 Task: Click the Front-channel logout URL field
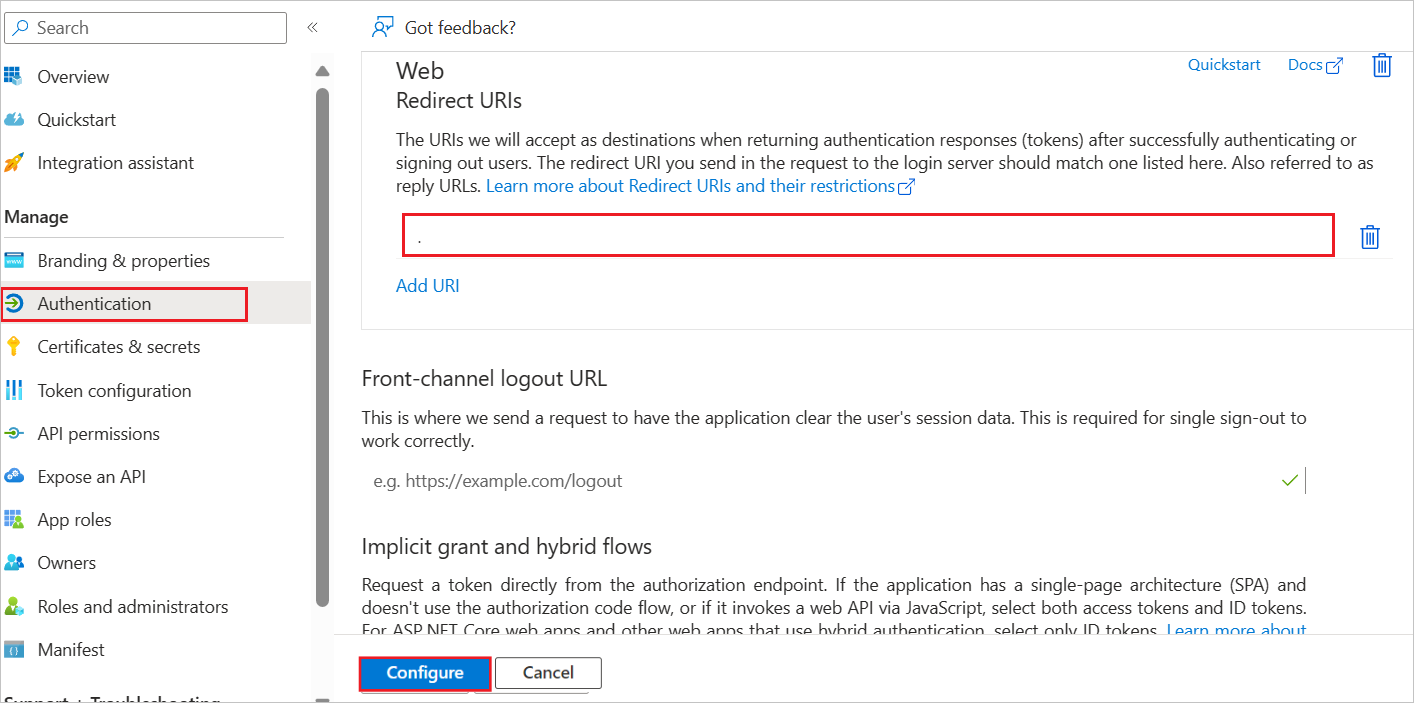833,481
